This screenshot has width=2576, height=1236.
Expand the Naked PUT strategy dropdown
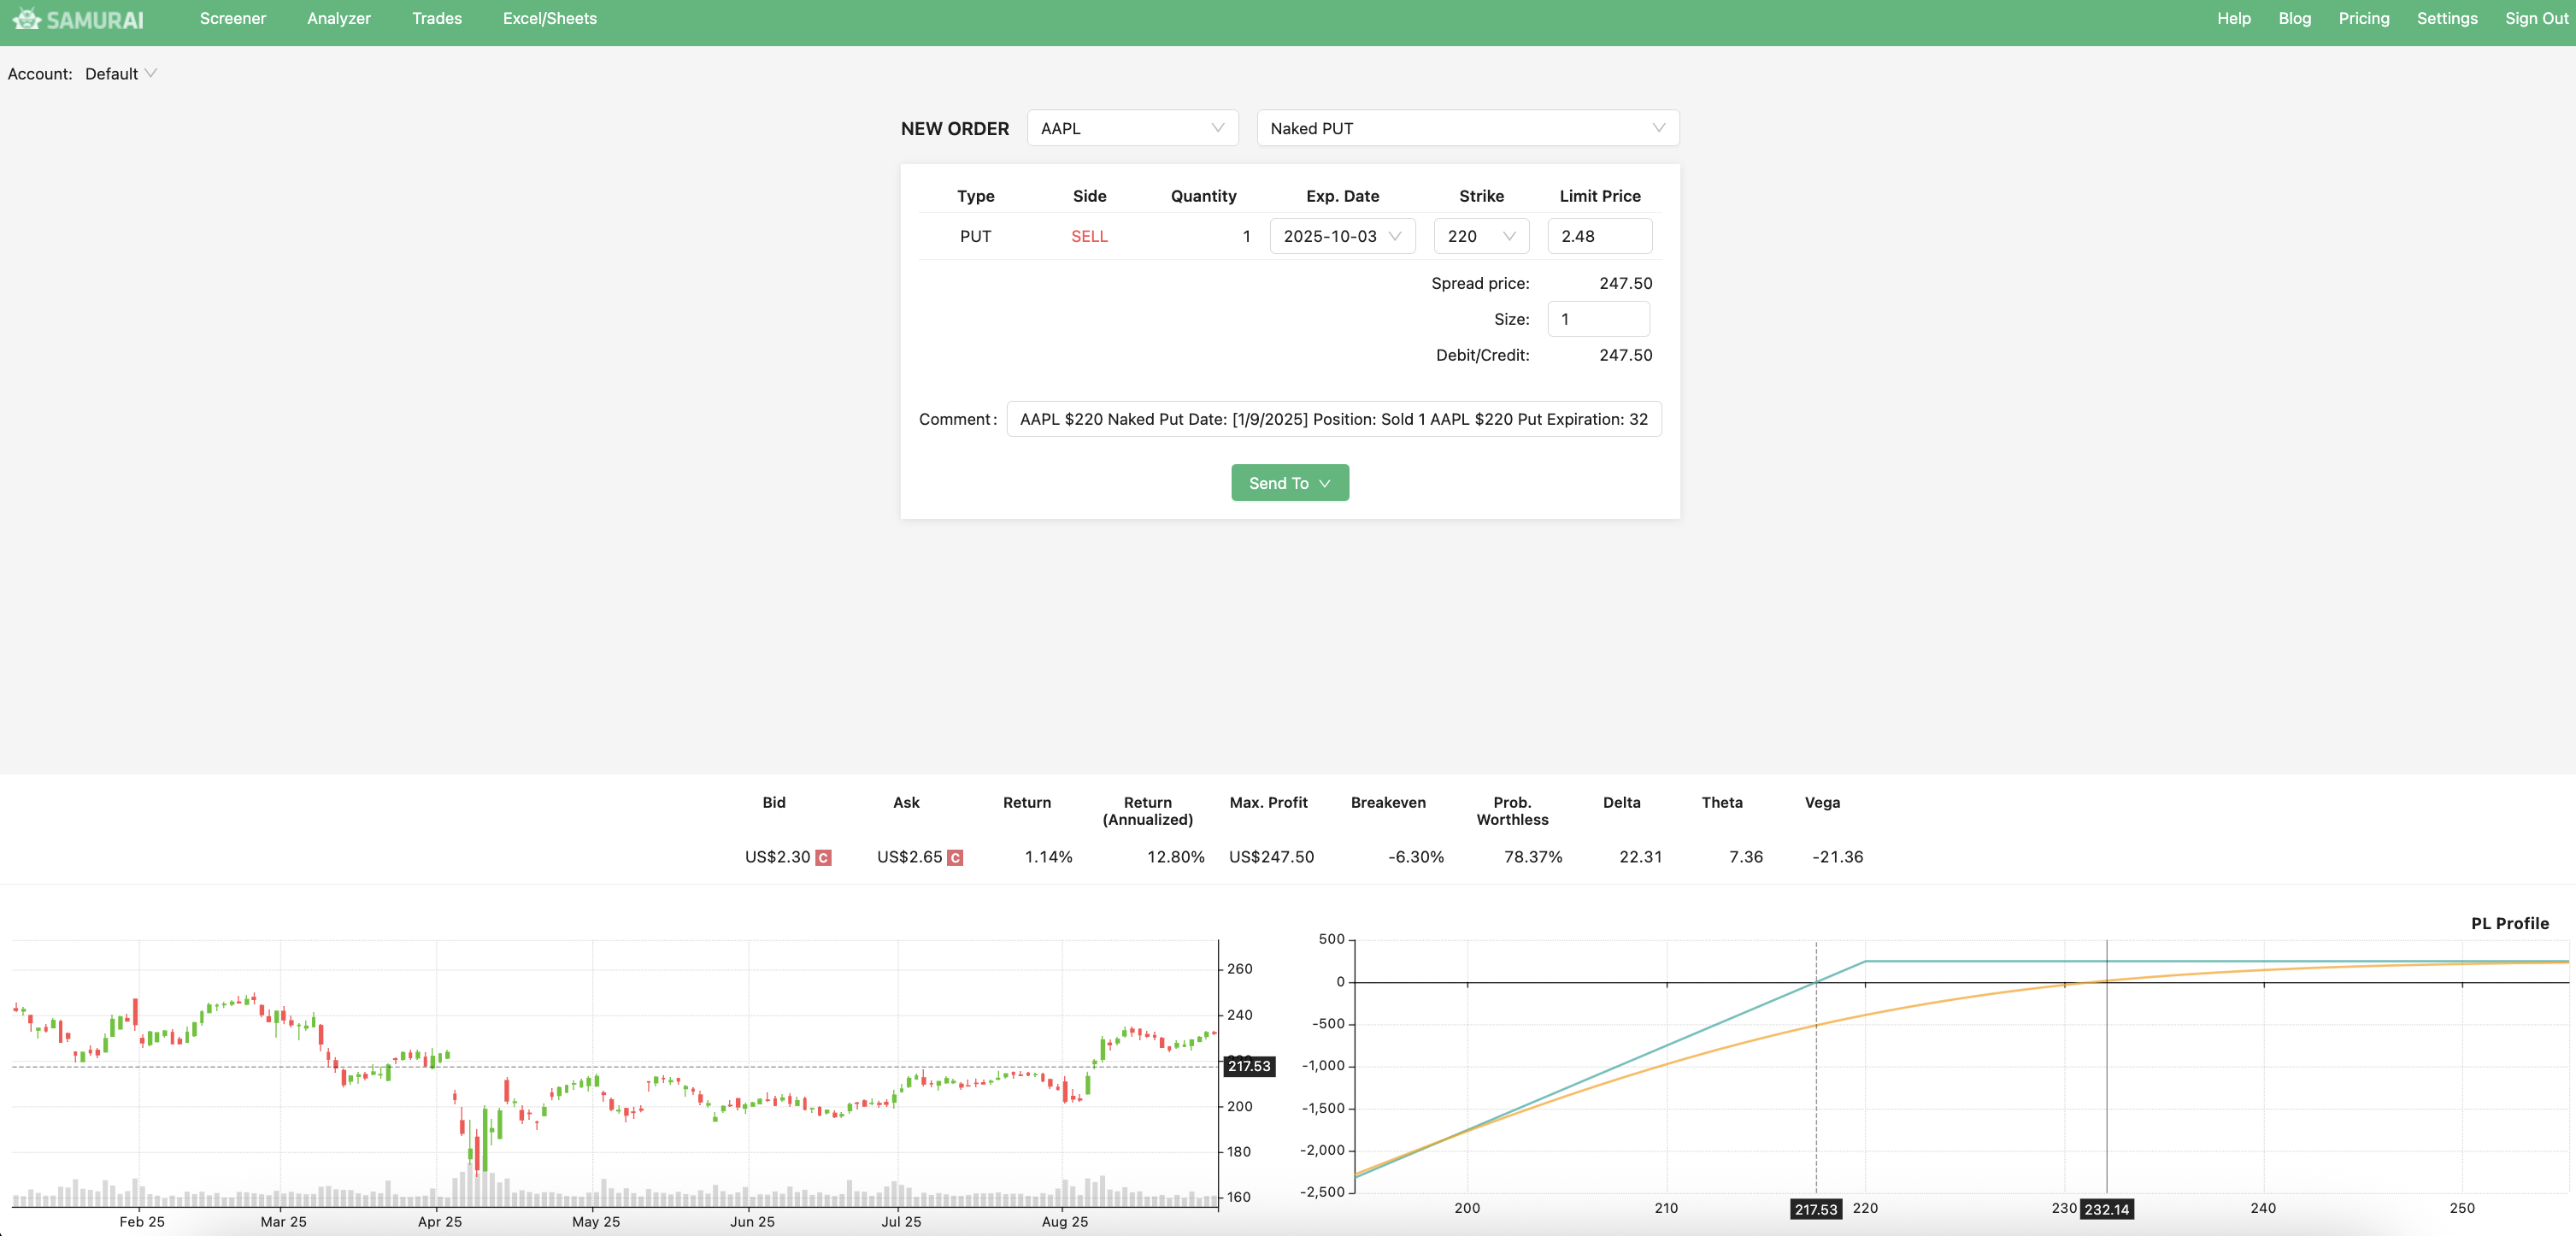(1467, 128)
